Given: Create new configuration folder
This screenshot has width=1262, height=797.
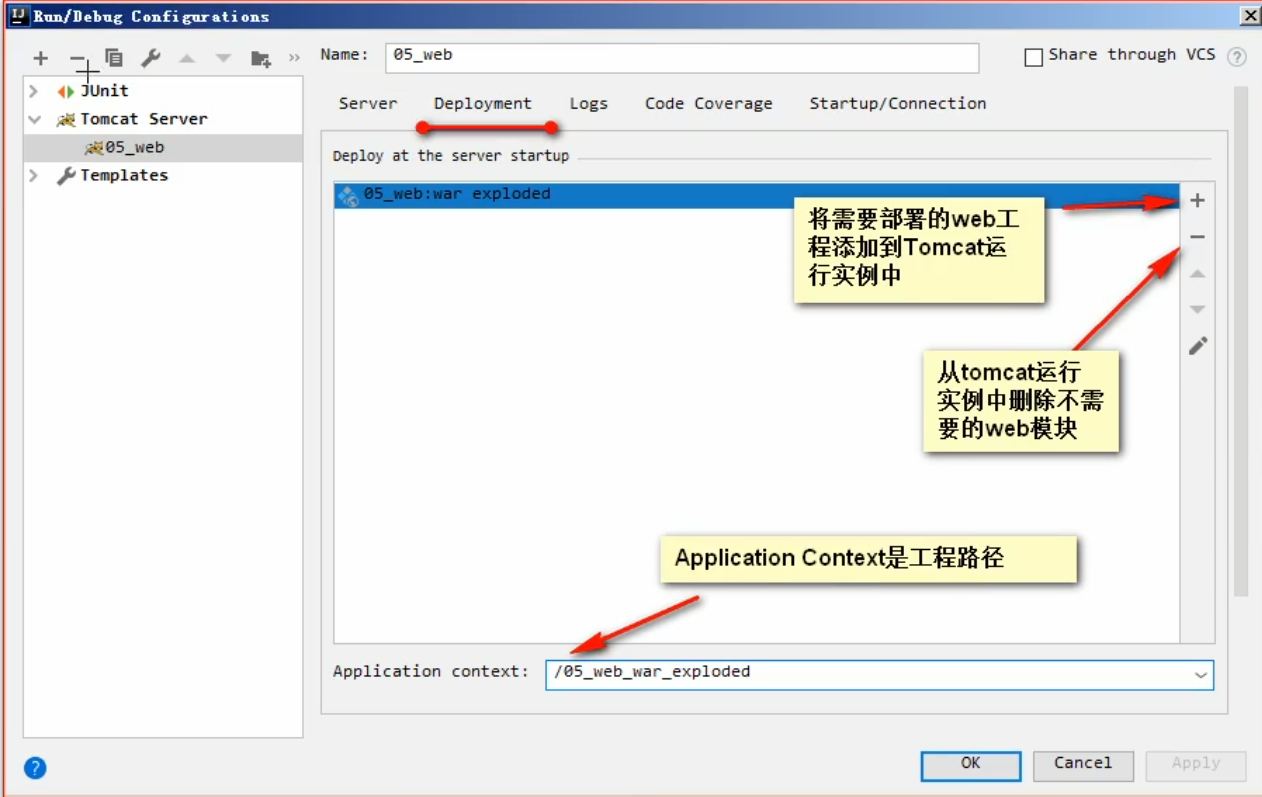Looking at the screenshot, I should tap(261, 59).
